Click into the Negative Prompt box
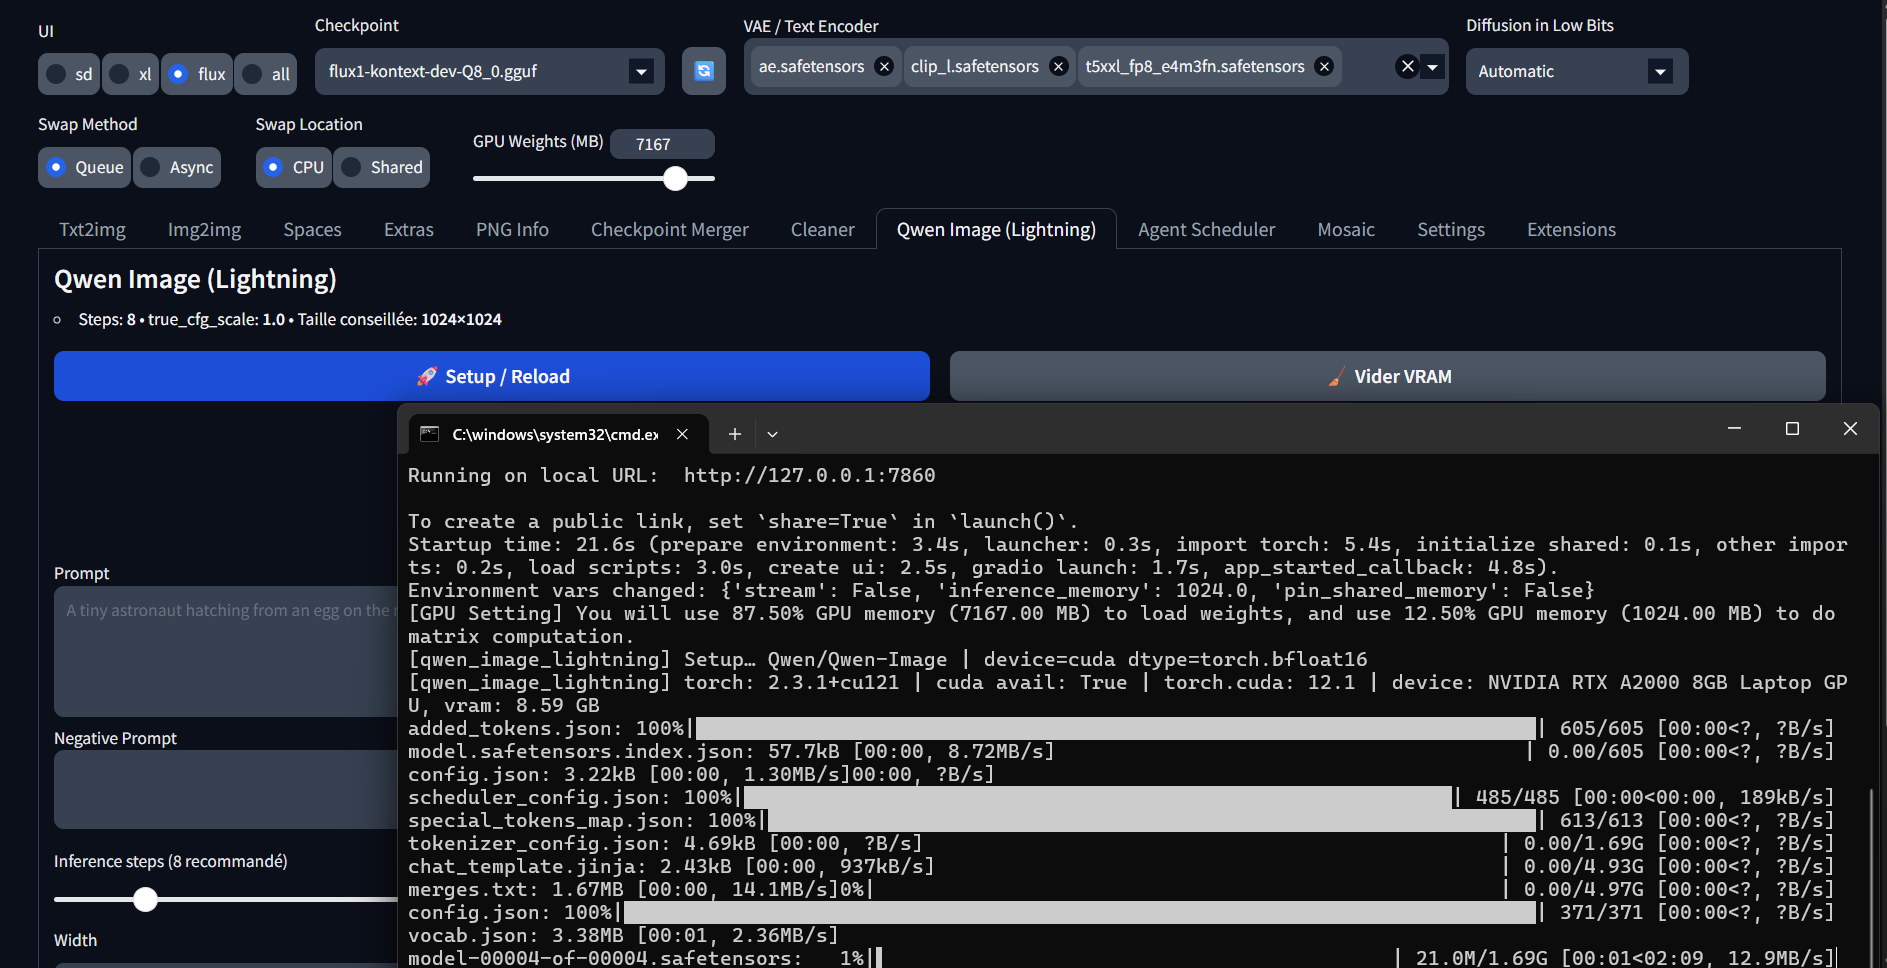Screen dimensions: 1887x968 (x=226, y=789)
